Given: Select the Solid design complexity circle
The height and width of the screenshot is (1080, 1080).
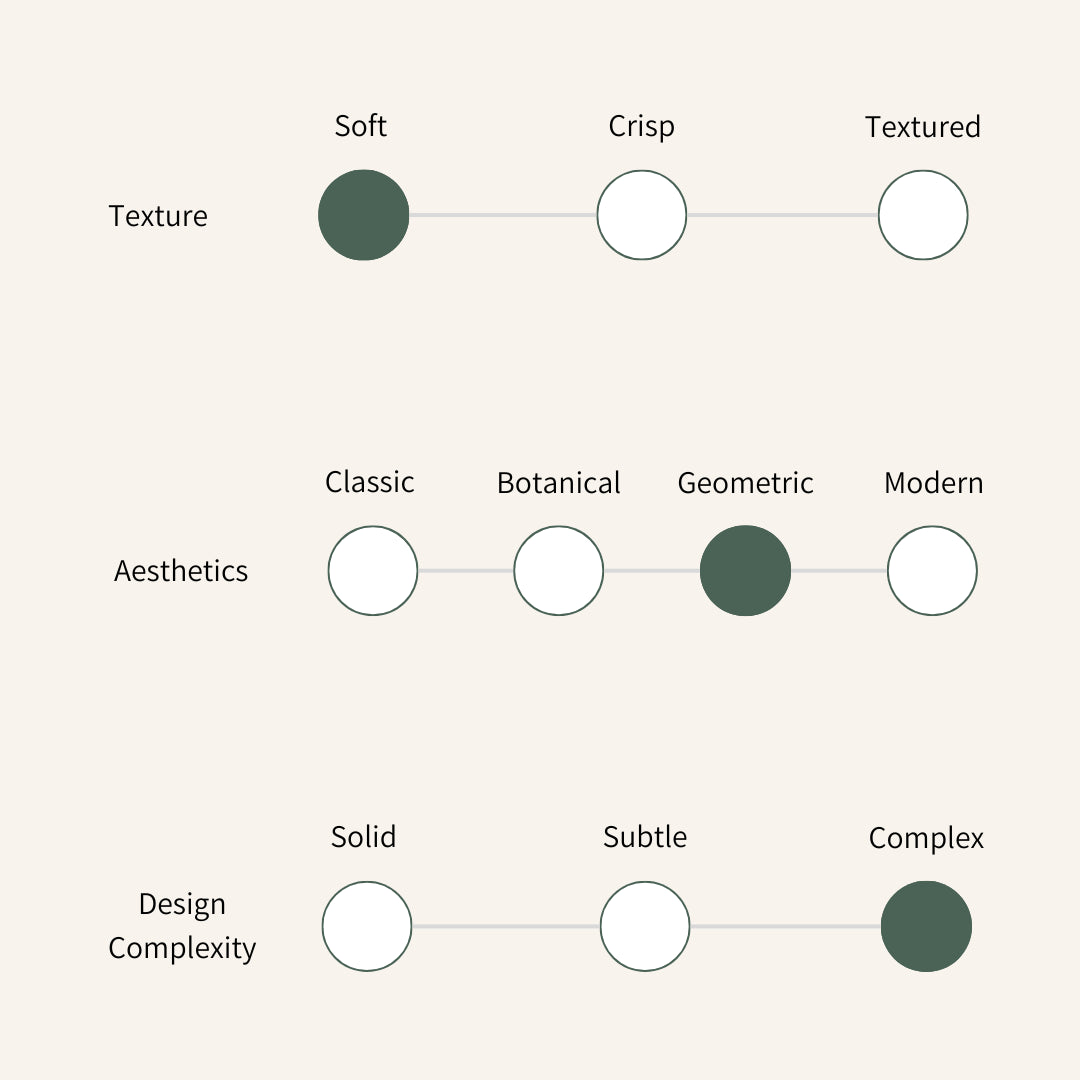Looking at the screenshot, I should pos(367,926).
